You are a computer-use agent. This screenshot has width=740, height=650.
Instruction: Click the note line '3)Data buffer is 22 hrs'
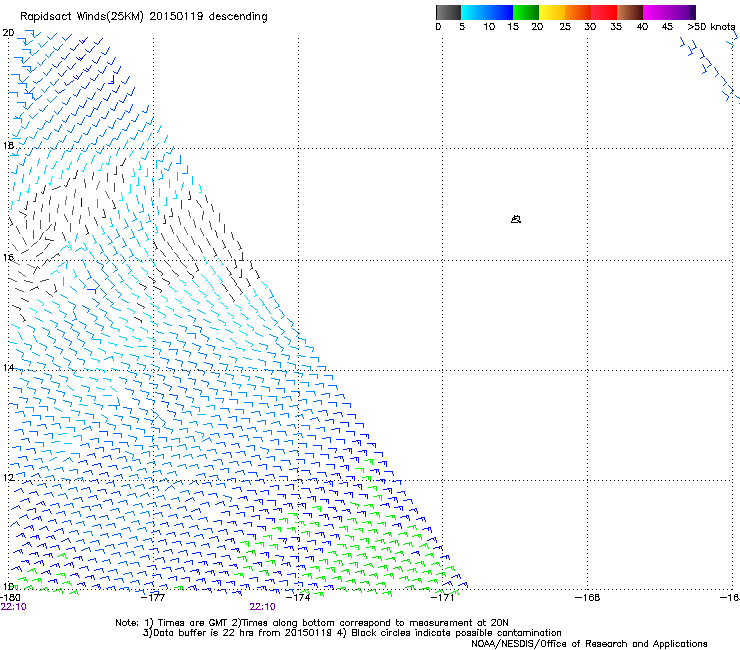[x=352, y=633]
